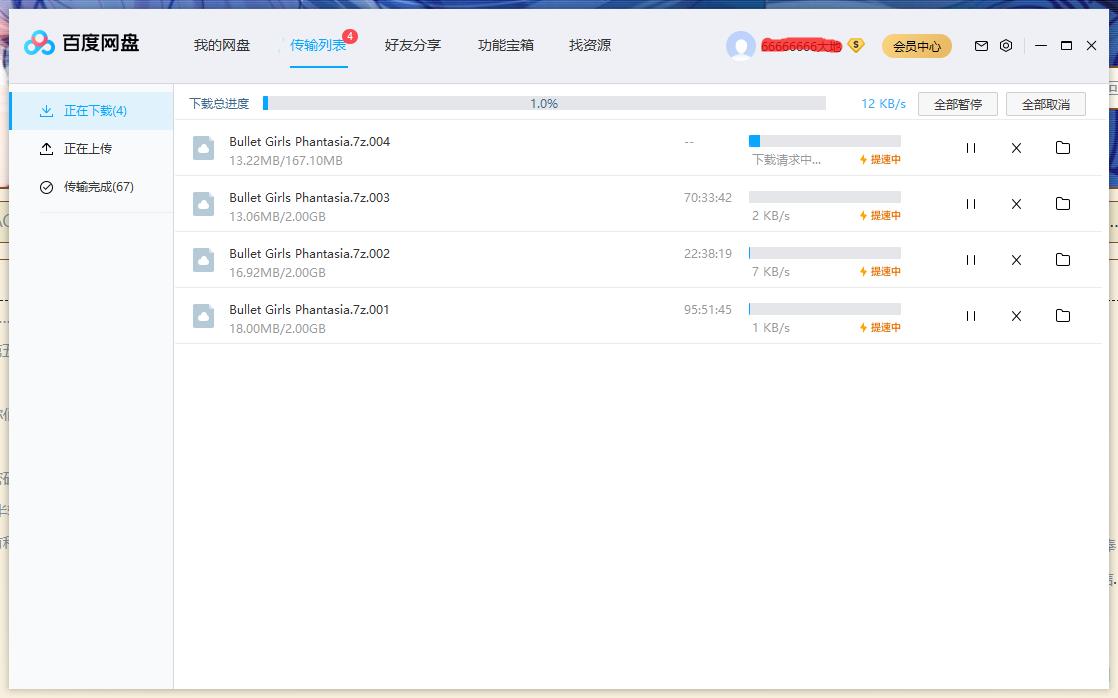Select 正在下载(4) in sidebar

(x=91, y=111)
